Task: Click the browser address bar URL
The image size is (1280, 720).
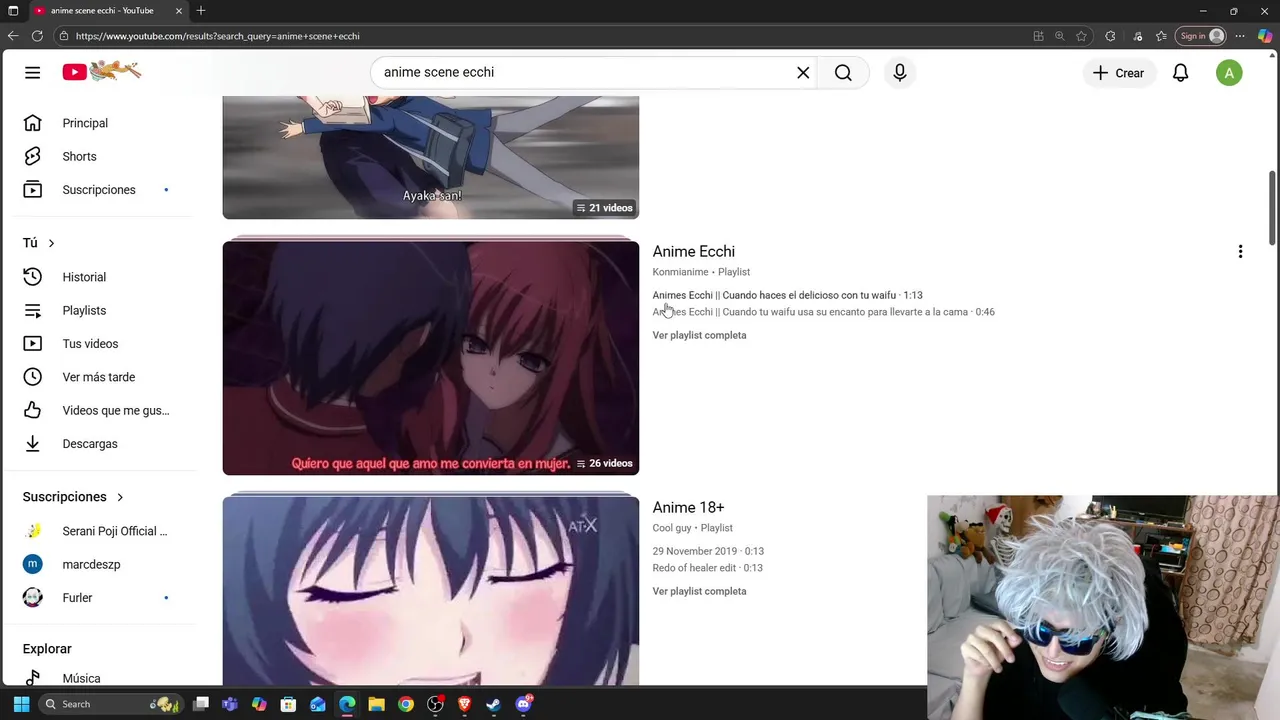Action: point(217,36)
